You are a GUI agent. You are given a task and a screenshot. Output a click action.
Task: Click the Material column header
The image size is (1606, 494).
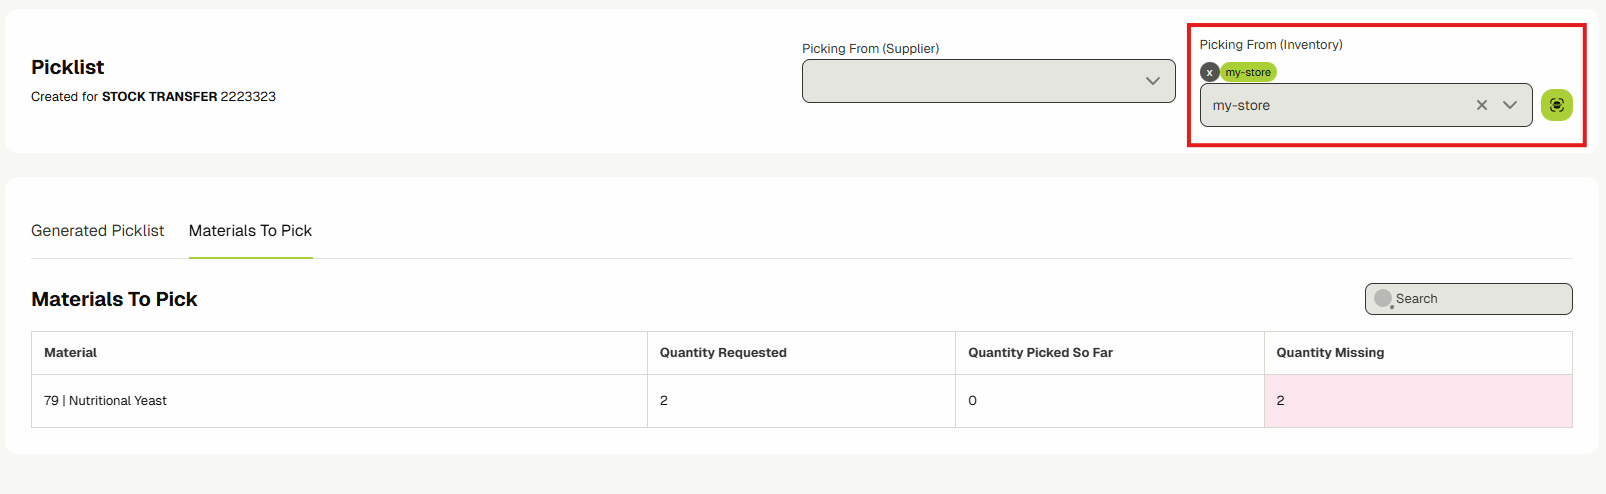pyautogui.click(x=71, y=353)
